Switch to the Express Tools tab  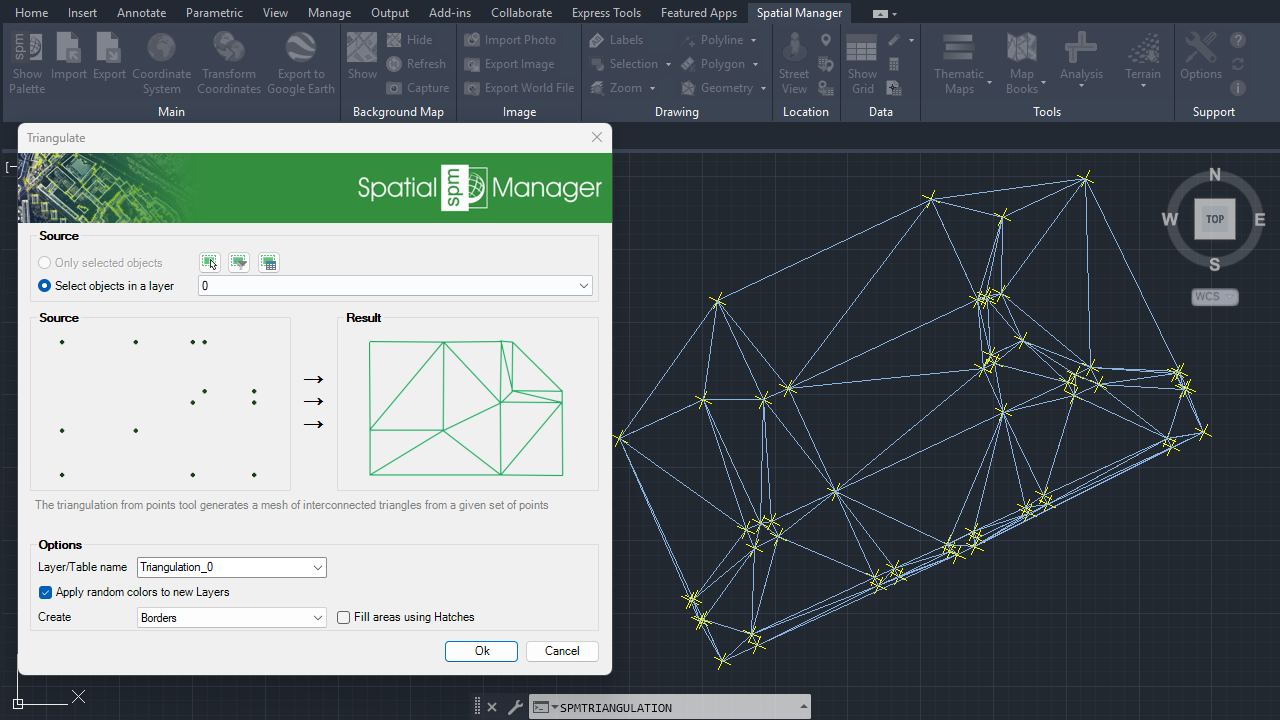[606, 13]
